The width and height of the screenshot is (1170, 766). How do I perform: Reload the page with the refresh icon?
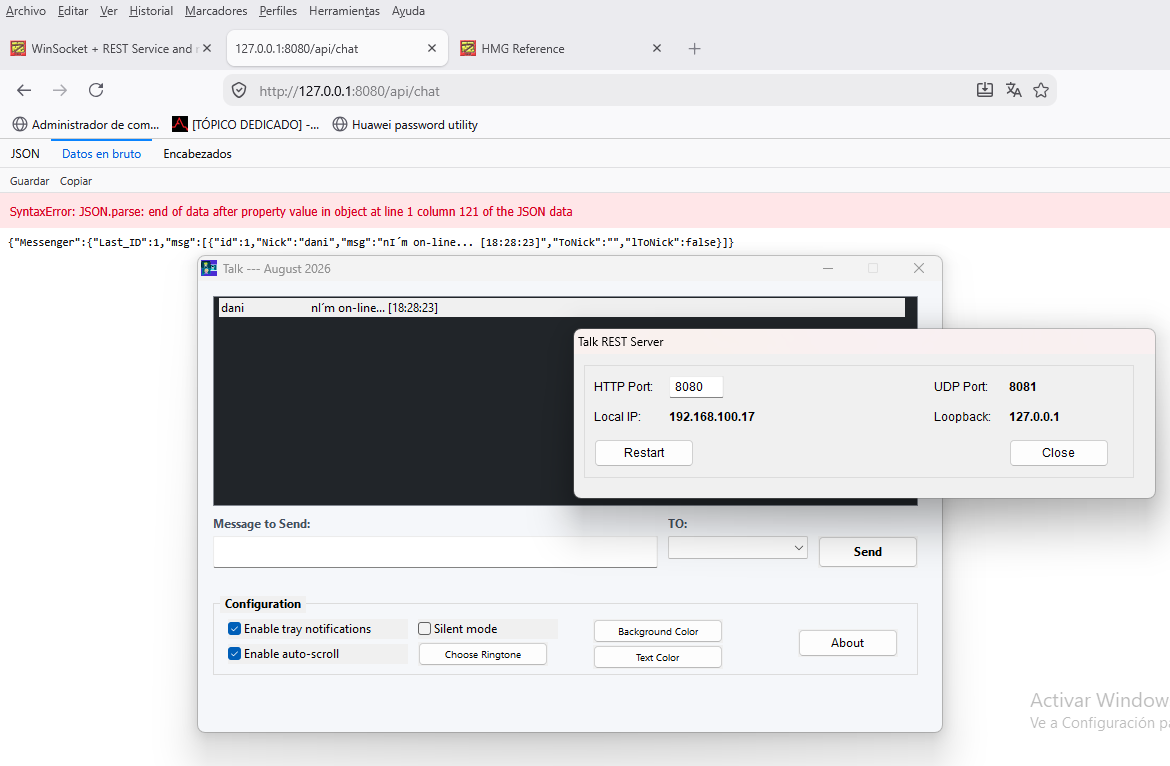pyautogui.click(x=96, y=90)
